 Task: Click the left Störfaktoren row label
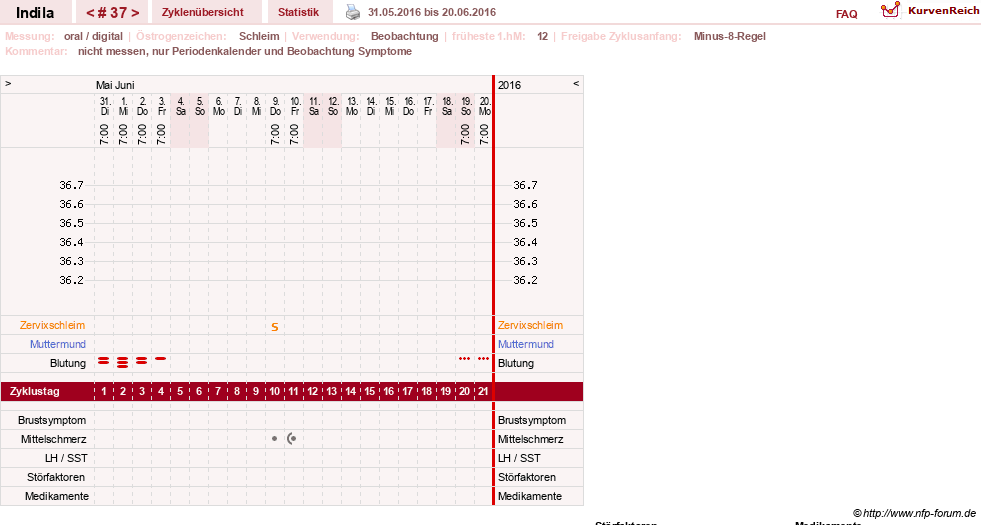(x=56, y=477)
